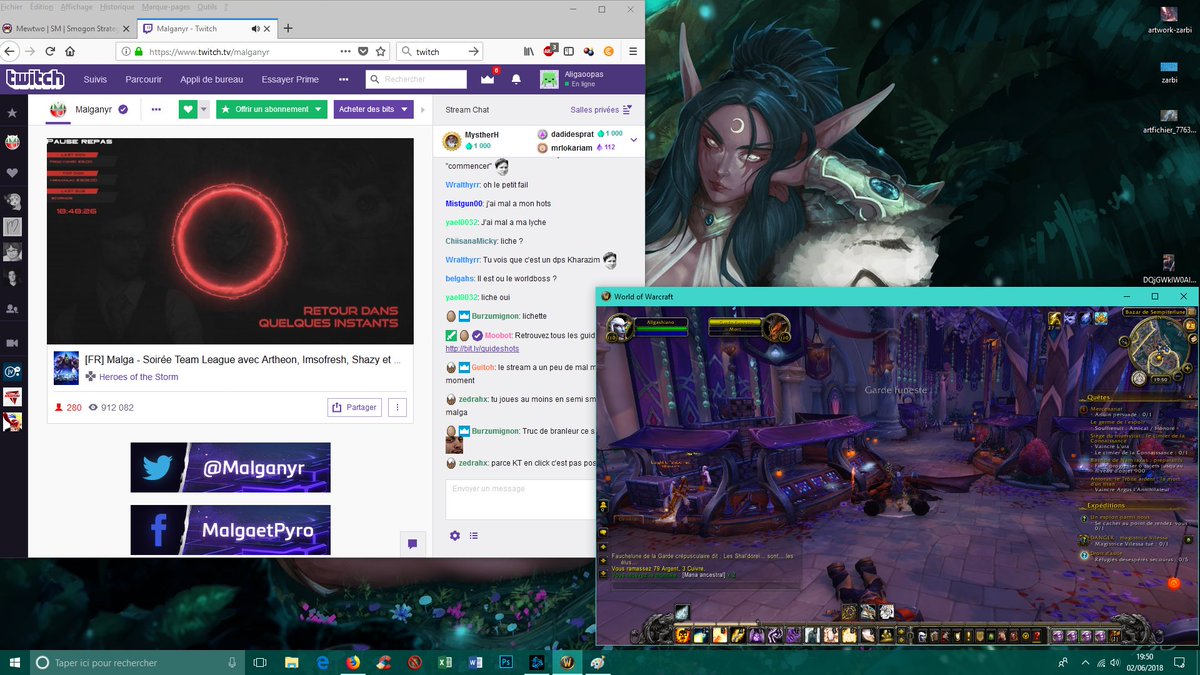Image resolution: width=1200 pixels, height=675 pixels.
Task: Open chat viewer list icon
Action: click(x=474, y=536)
